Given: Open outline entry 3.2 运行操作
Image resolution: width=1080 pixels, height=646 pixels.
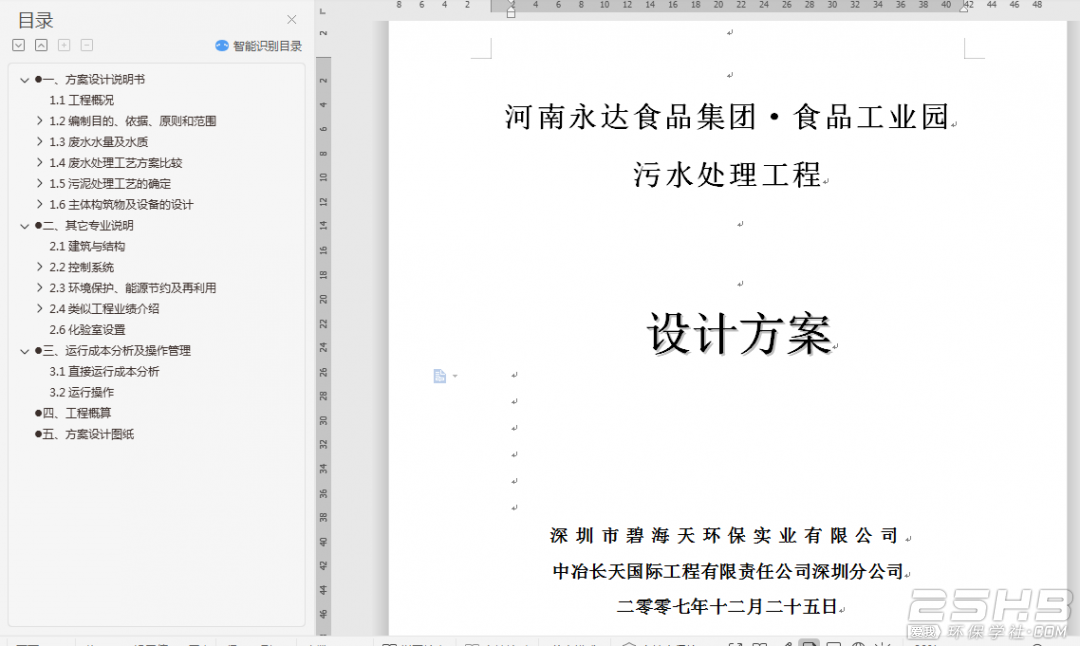Looking at the screenshot, I should (x=81, y=393).
